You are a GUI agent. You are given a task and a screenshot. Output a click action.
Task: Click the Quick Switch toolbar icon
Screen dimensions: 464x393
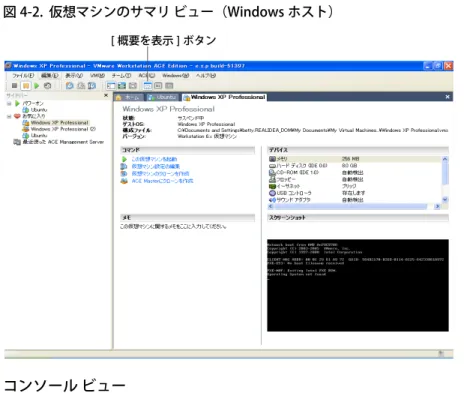[122, 86]
